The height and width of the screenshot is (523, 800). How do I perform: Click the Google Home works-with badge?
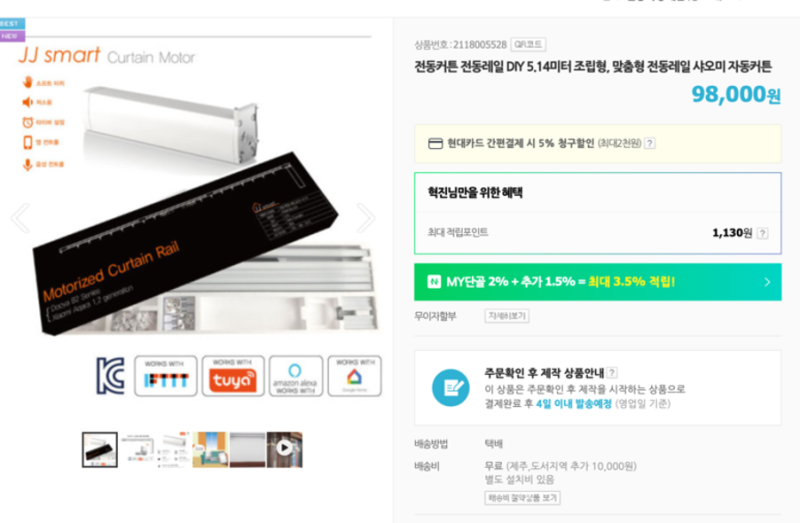[355, 376]
